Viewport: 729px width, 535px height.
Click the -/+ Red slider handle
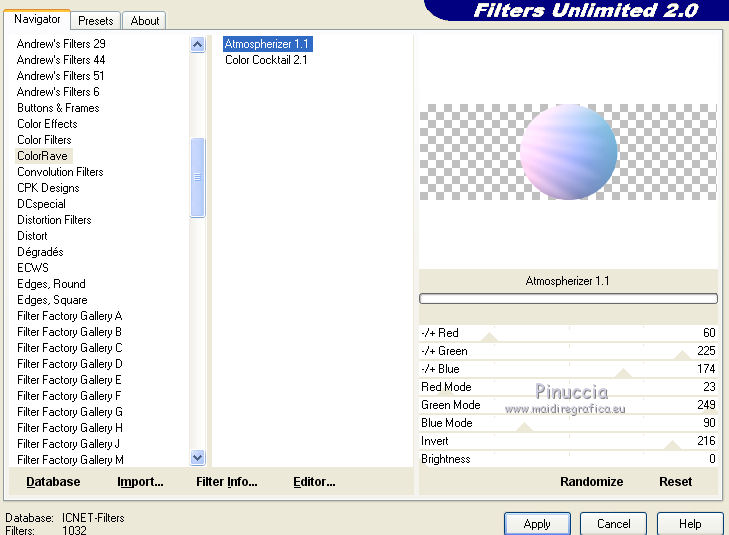(490, 338)
